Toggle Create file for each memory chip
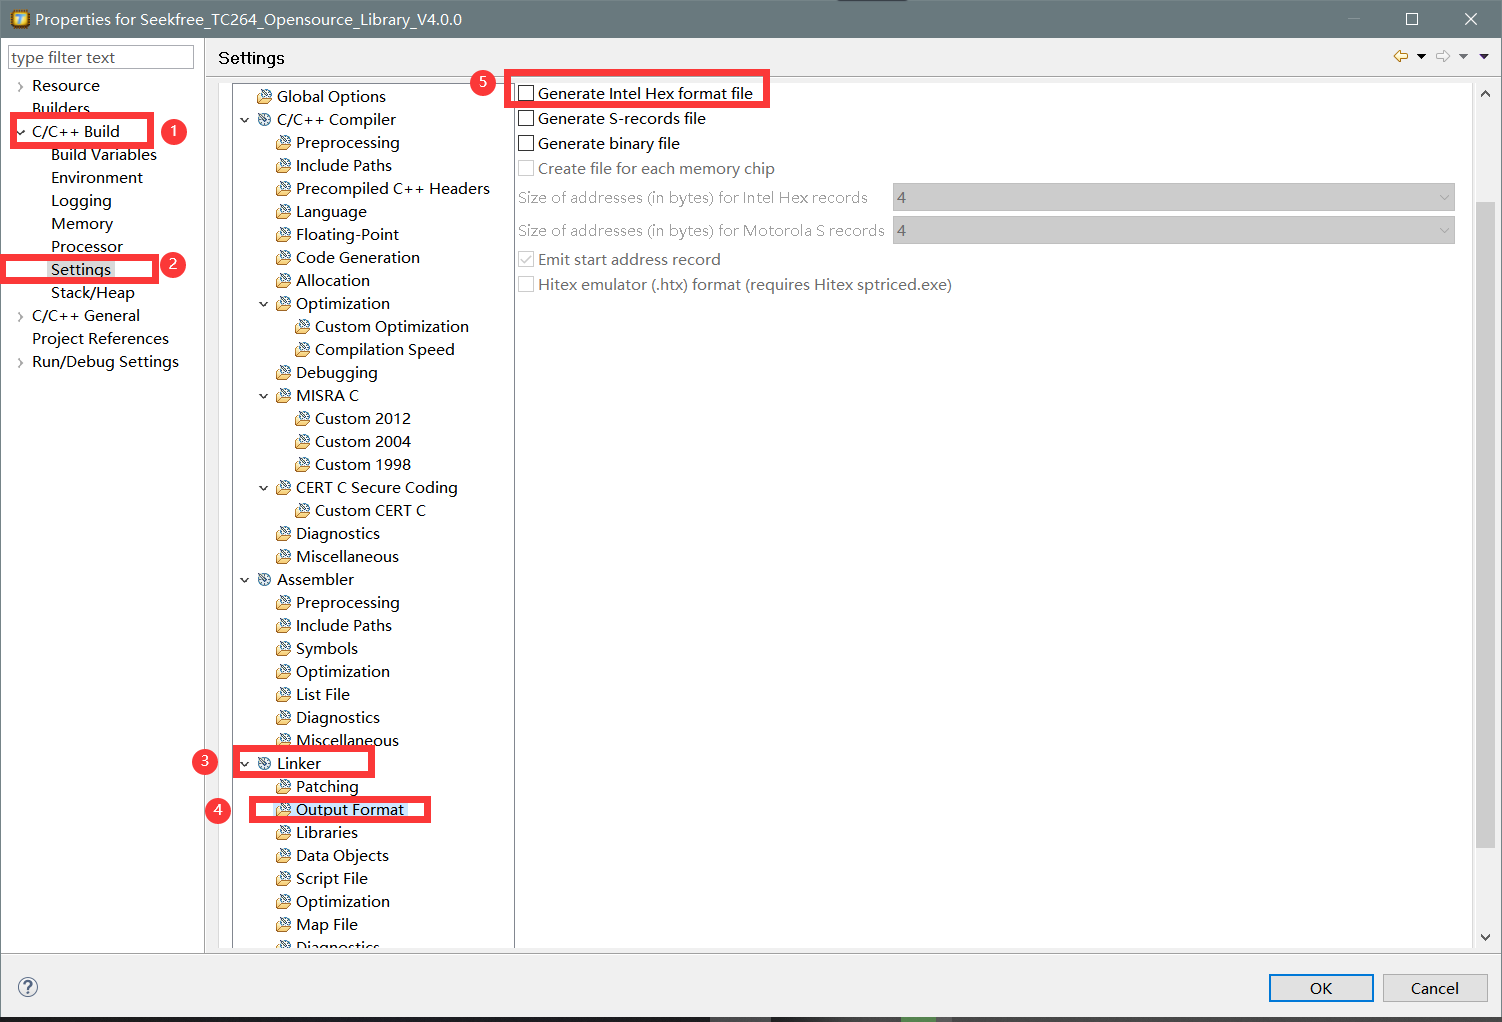Image resolution: width=1502 pixels, height=1022 pixels. tap(526, 169)
